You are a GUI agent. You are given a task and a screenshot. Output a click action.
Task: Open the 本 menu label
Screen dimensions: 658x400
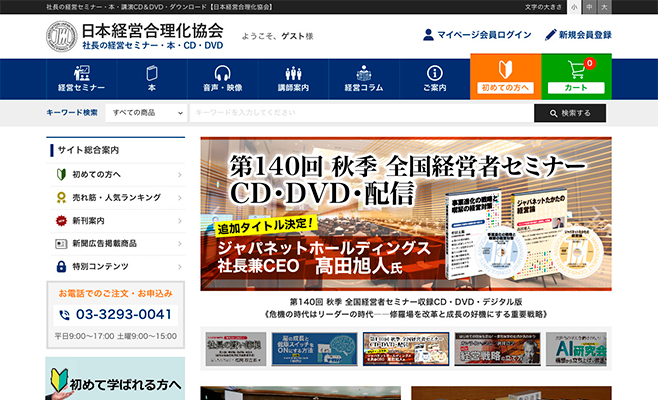pos(152,88)
